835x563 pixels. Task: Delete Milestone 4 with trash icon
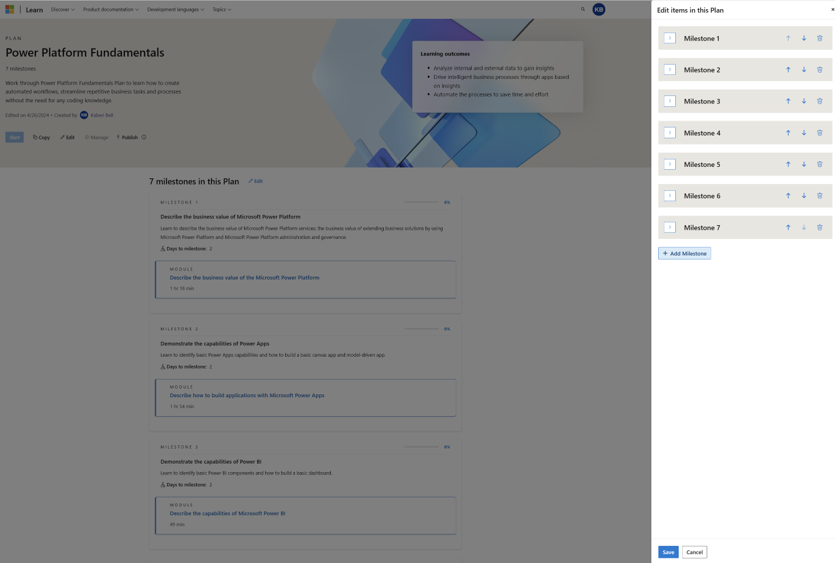click(820, 133)
